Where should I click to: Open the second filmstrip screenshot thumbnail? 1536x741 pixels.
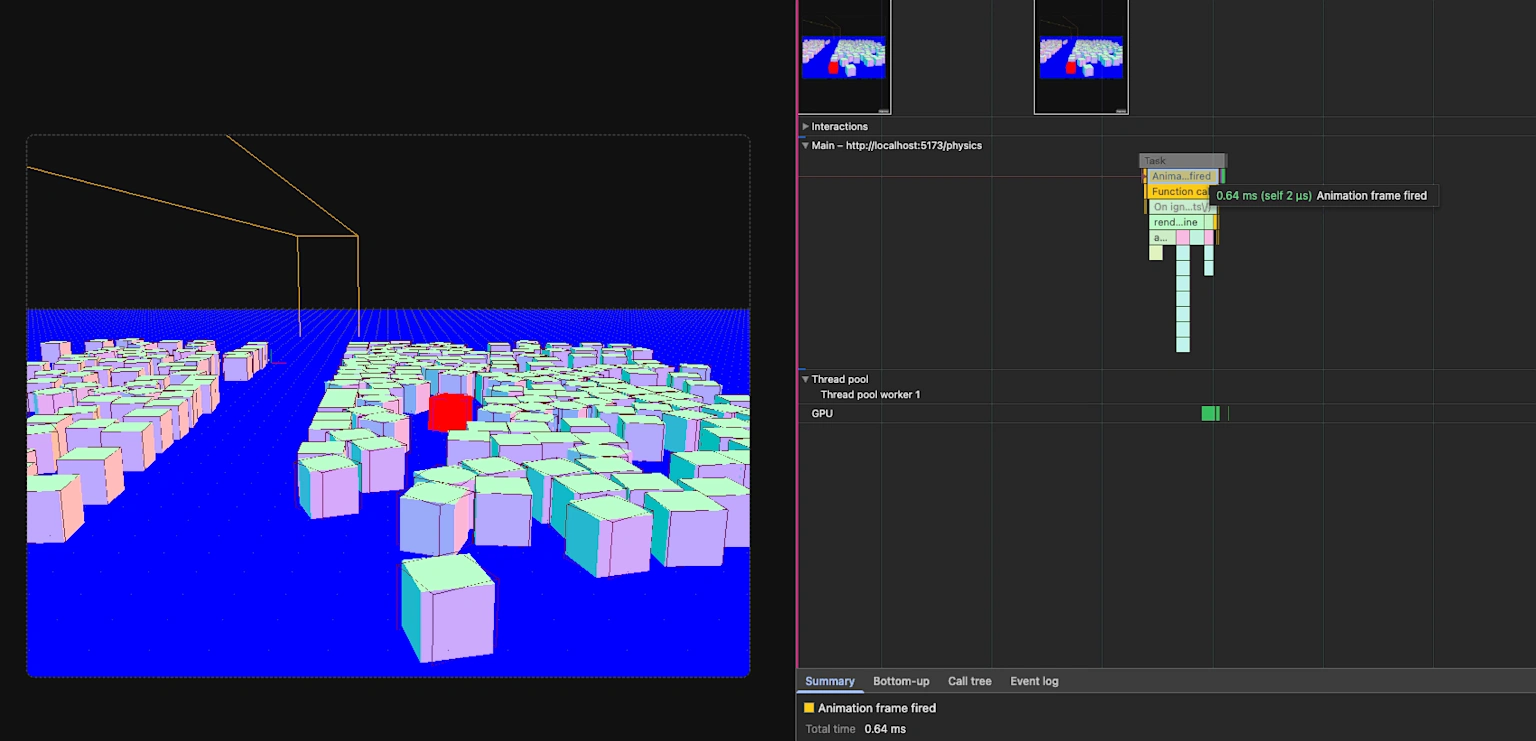[1081, 57]
